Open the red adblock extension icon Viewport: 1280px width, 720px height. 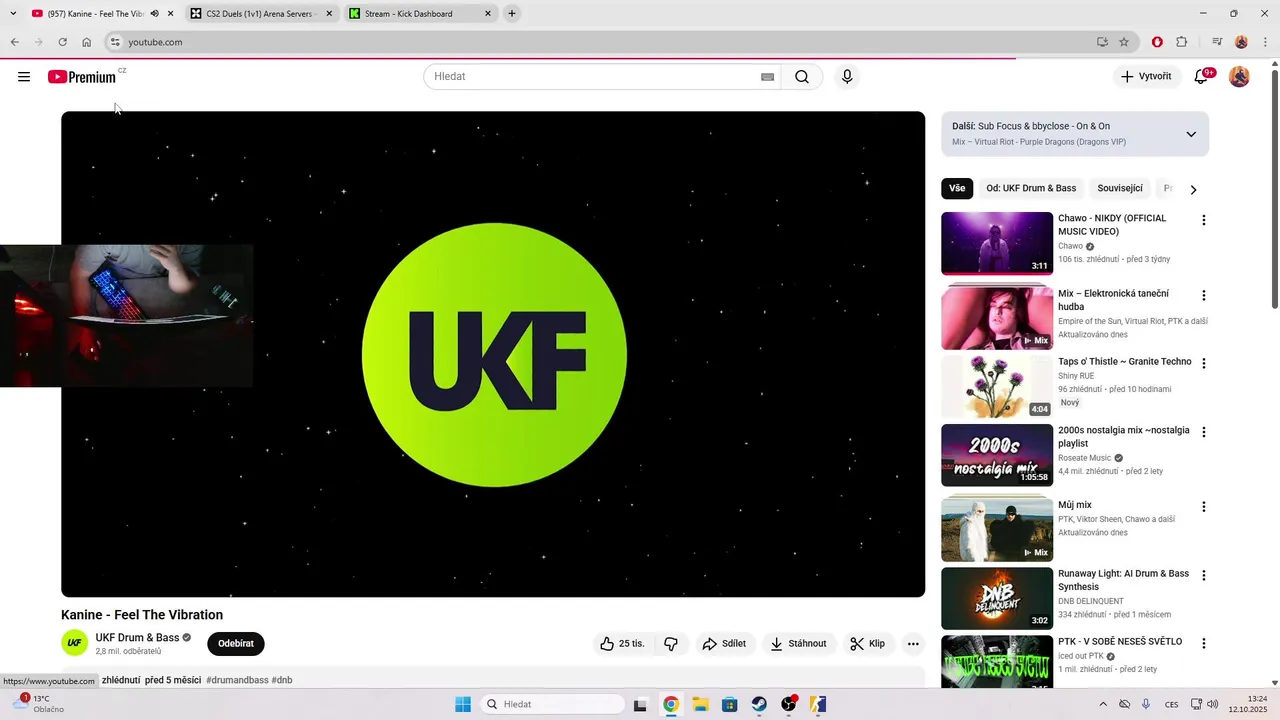point(1157,42)
